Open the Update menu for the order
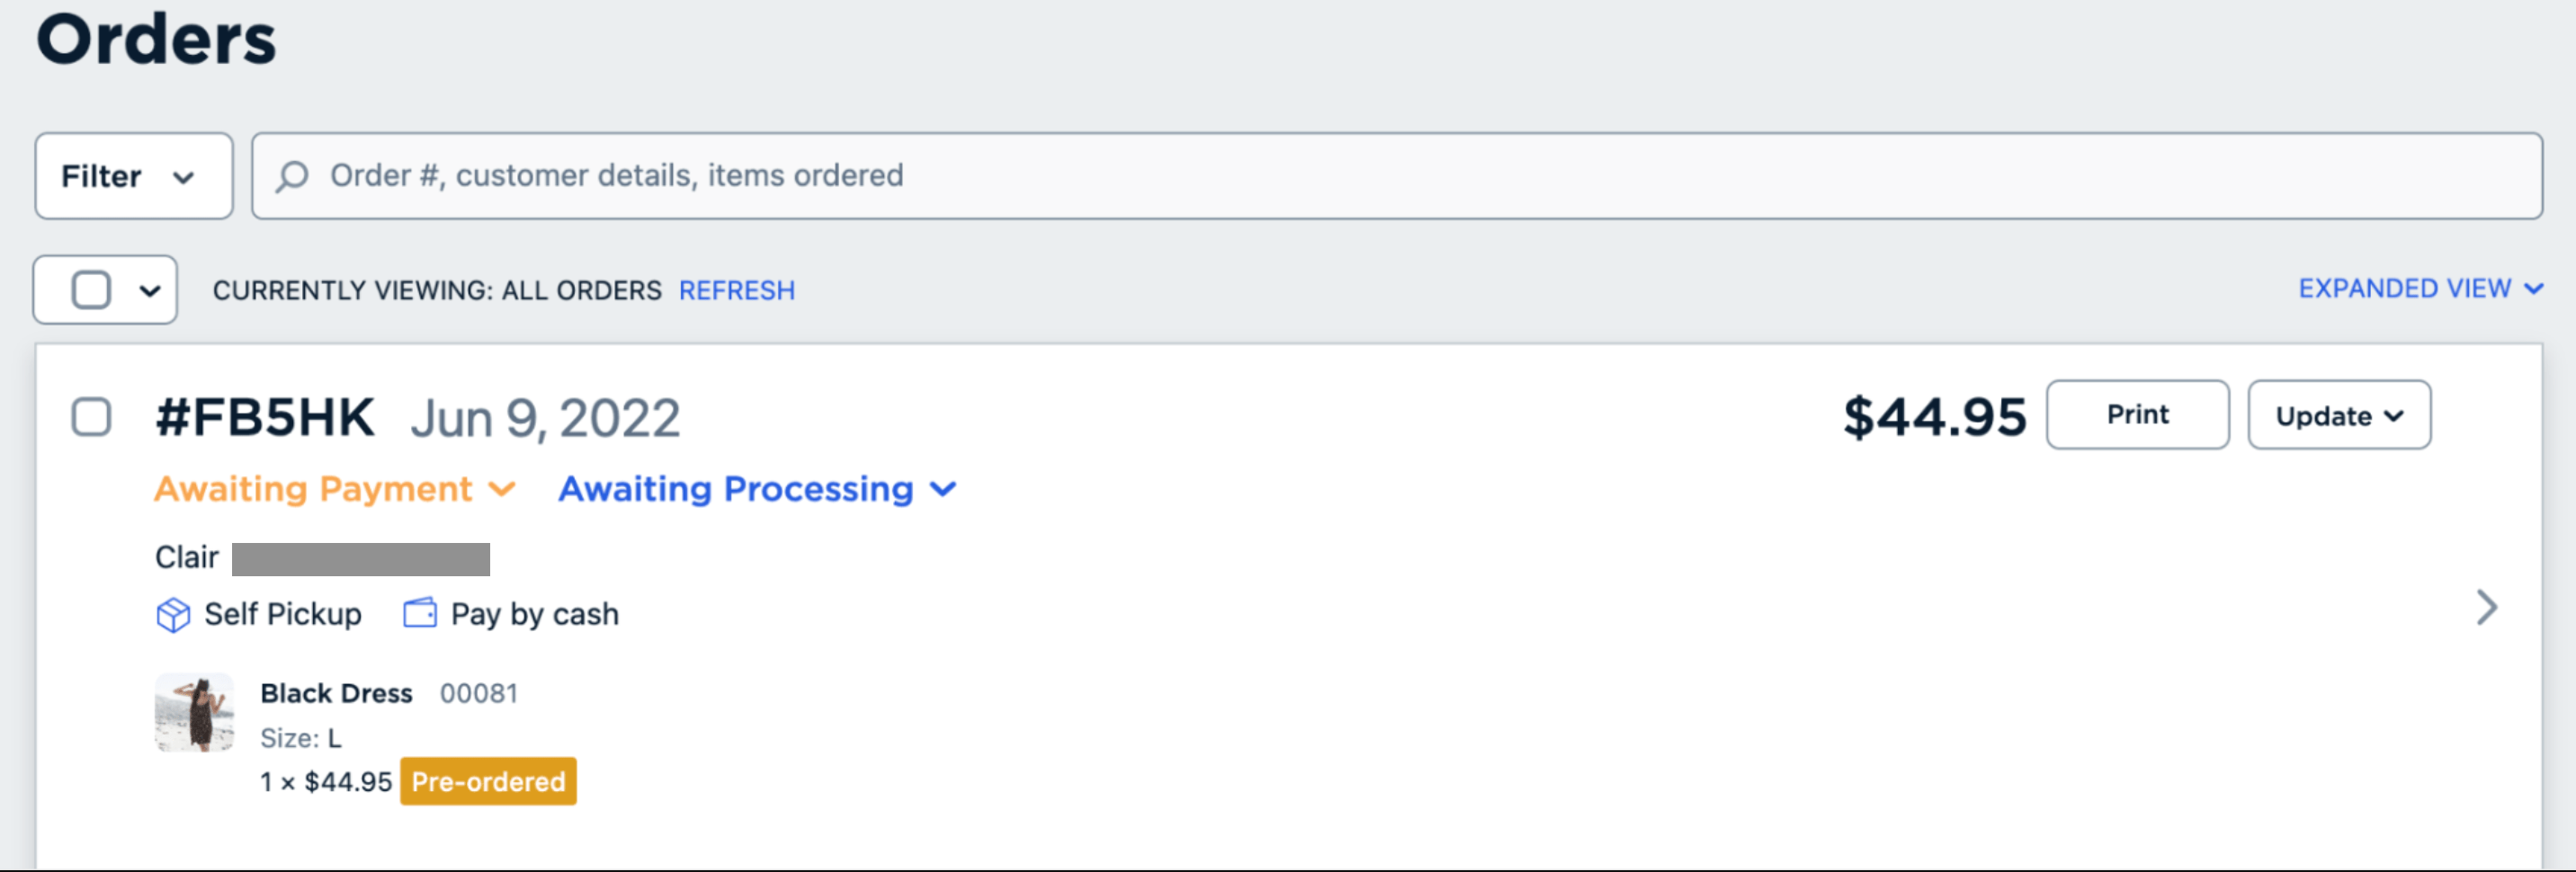This screenshot has width=2576, height=872. point(2338,416)
